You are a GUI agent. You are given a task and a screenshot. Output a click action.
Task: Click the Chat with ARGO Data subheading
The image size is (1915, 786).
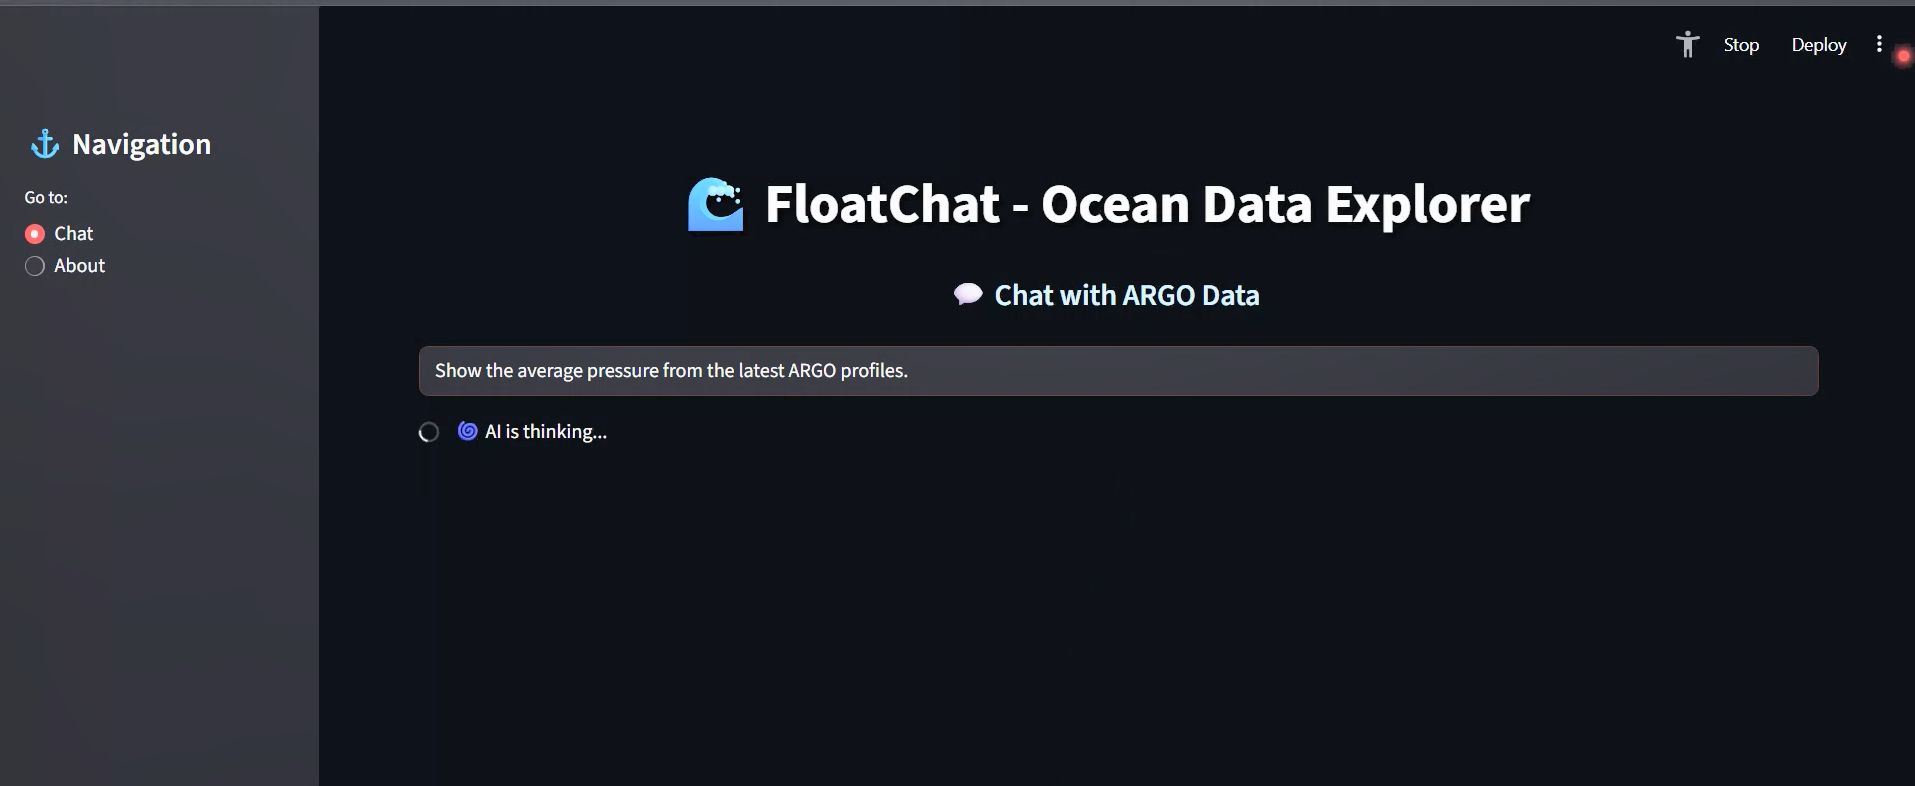[x=1126, y=295]
